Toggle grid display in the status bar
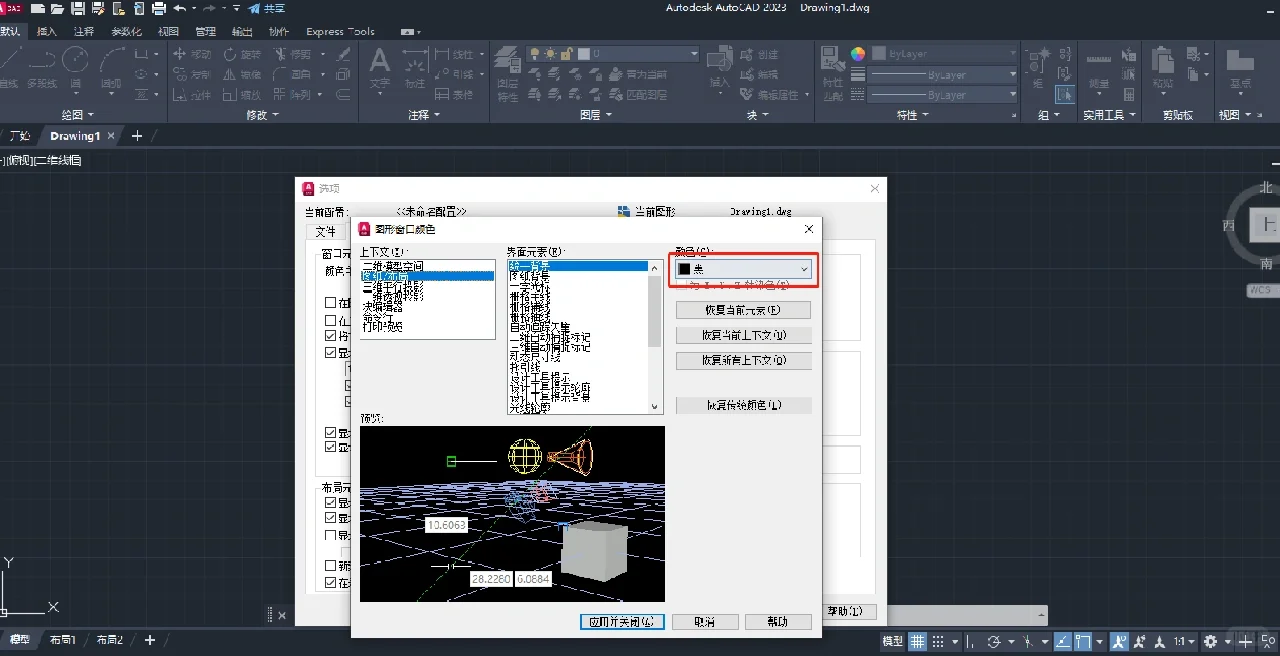 click(916, 643)
